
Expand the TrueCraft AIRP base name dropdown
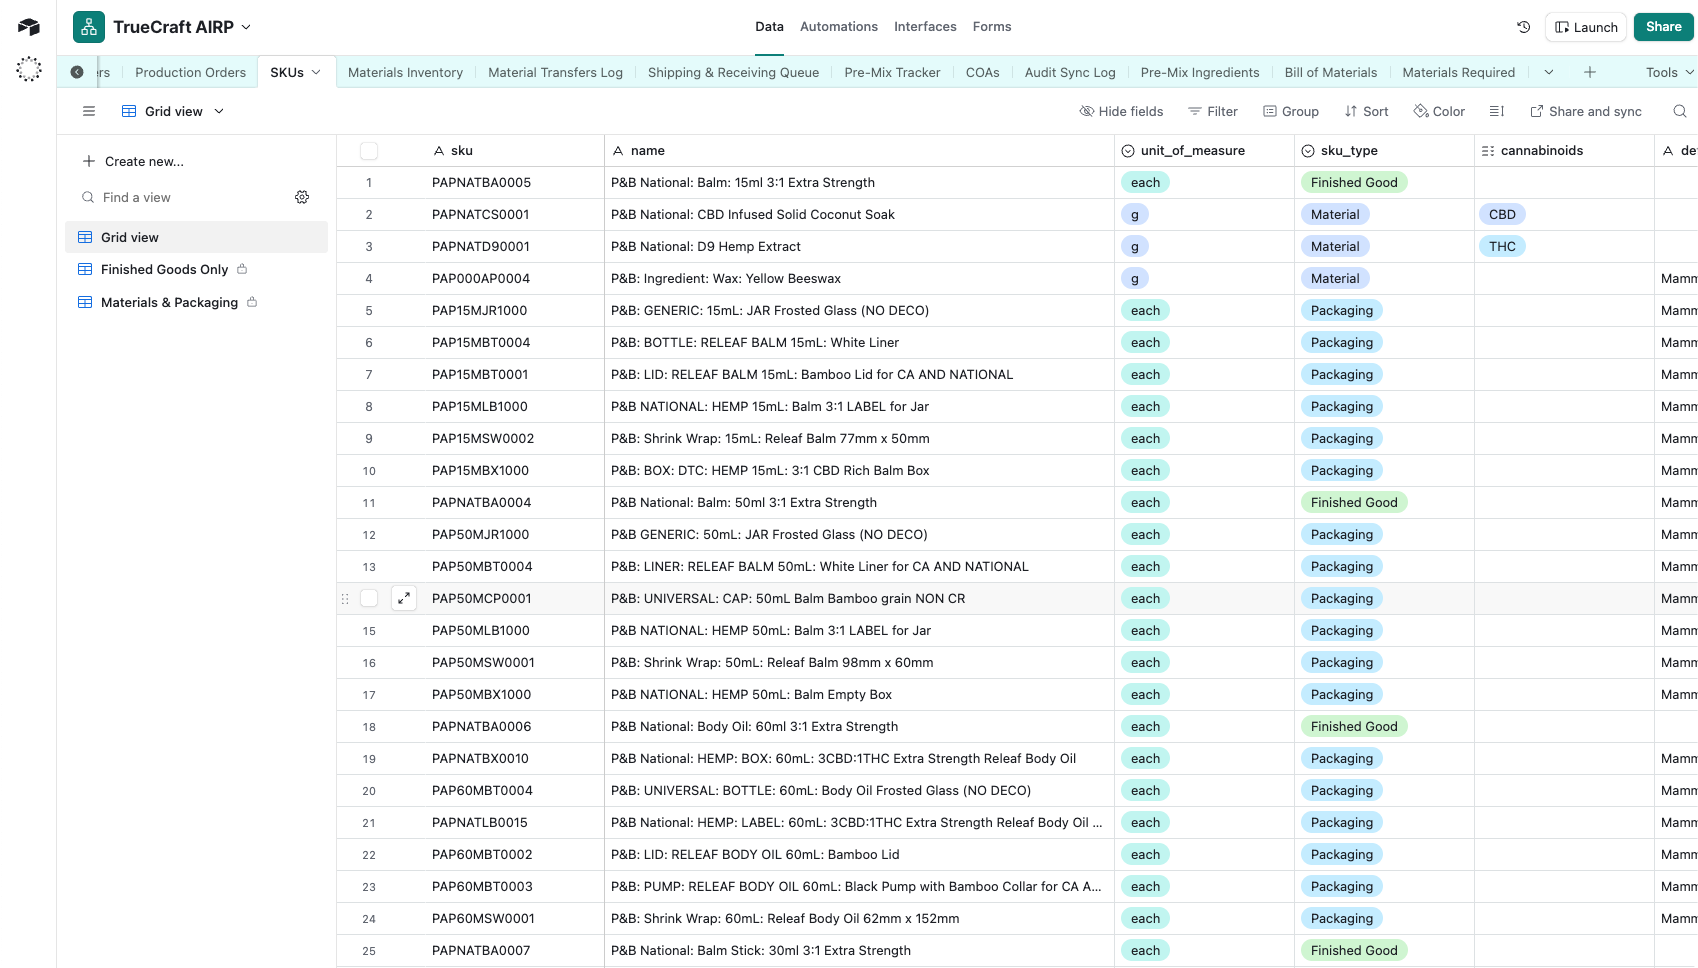tap(247, 27)
